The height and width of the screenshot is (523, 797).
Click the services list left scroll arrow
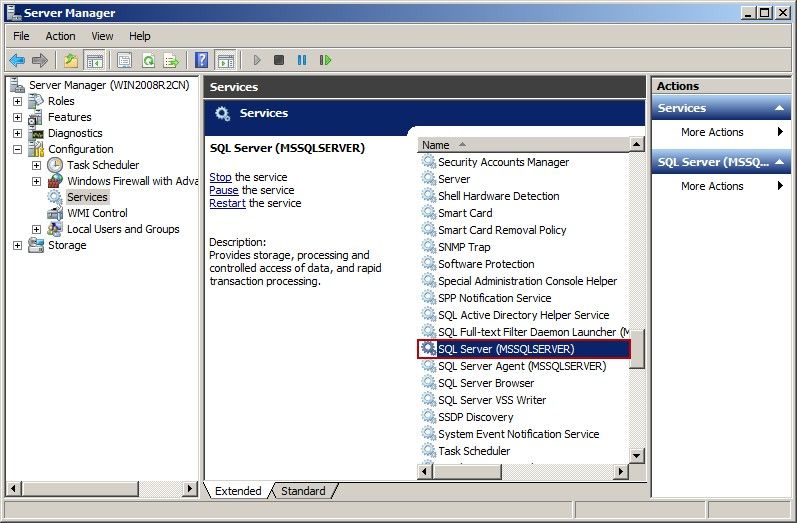click(425, 472)
